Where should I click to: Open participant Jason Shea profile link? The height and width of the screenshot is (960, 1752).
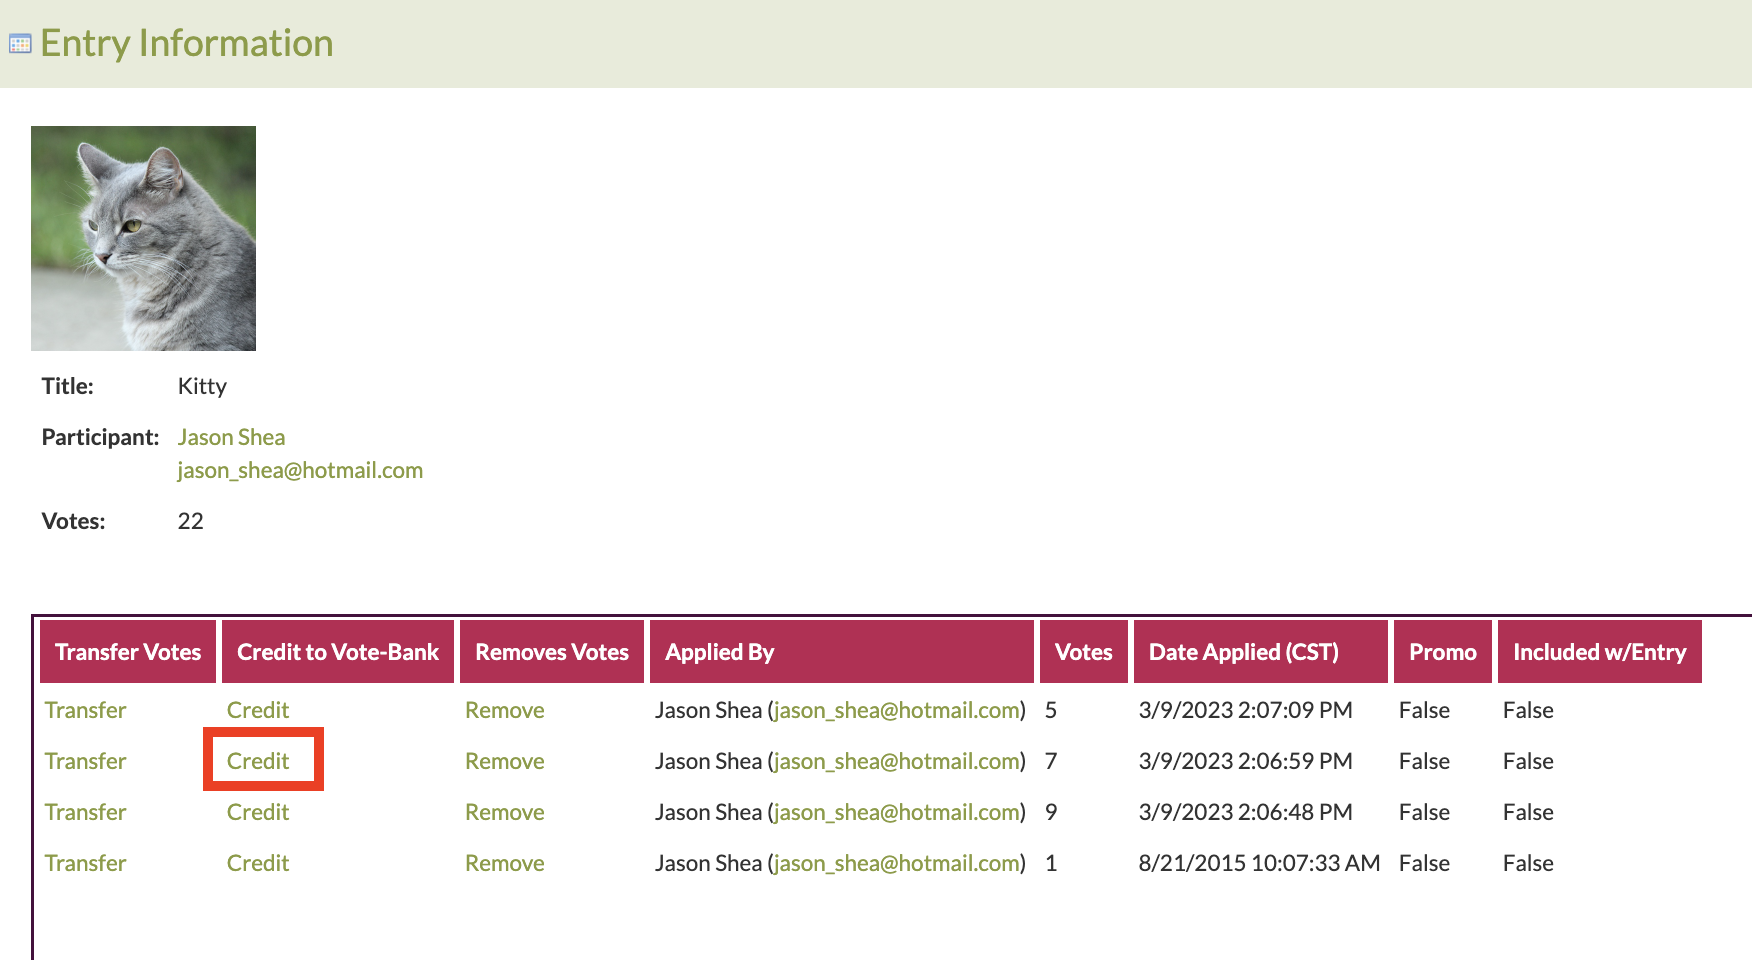tap(231, 437)
